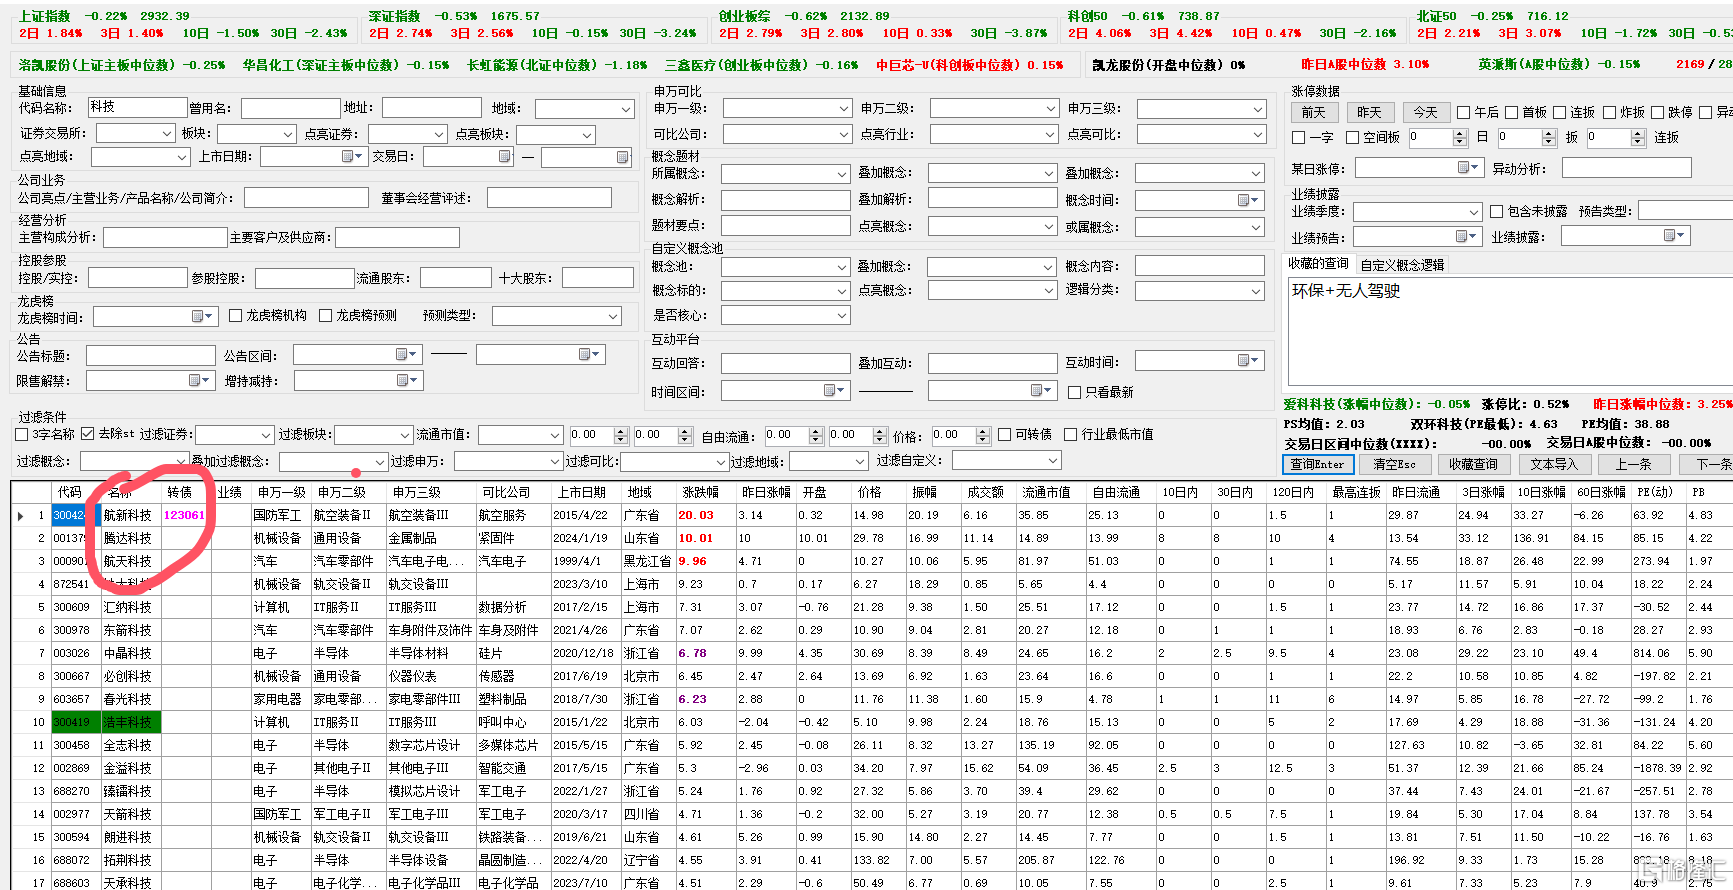
Task: Enable the 炸板 checkbox
Action: point(1609,112)
